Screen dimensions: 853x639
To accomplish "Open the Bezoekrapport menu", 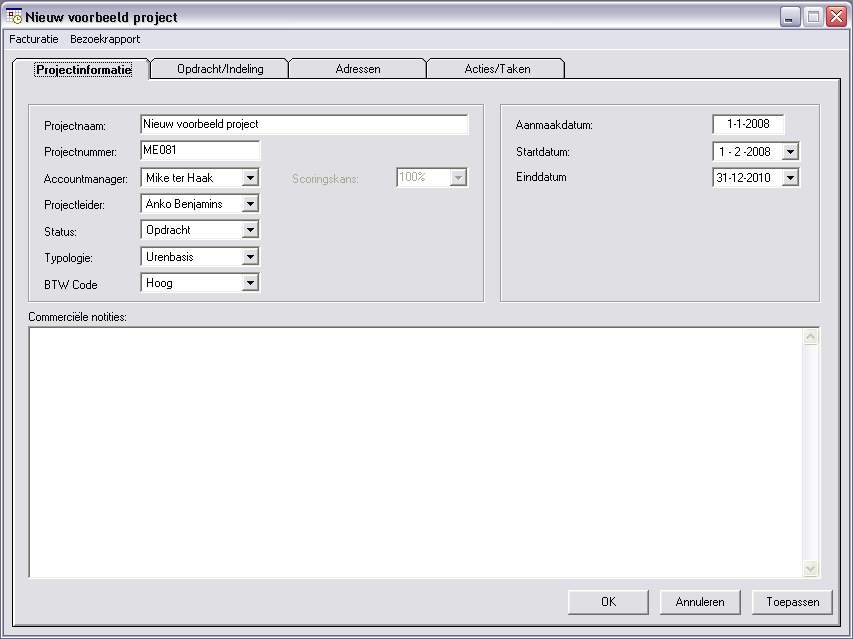I will pos(105,39).
